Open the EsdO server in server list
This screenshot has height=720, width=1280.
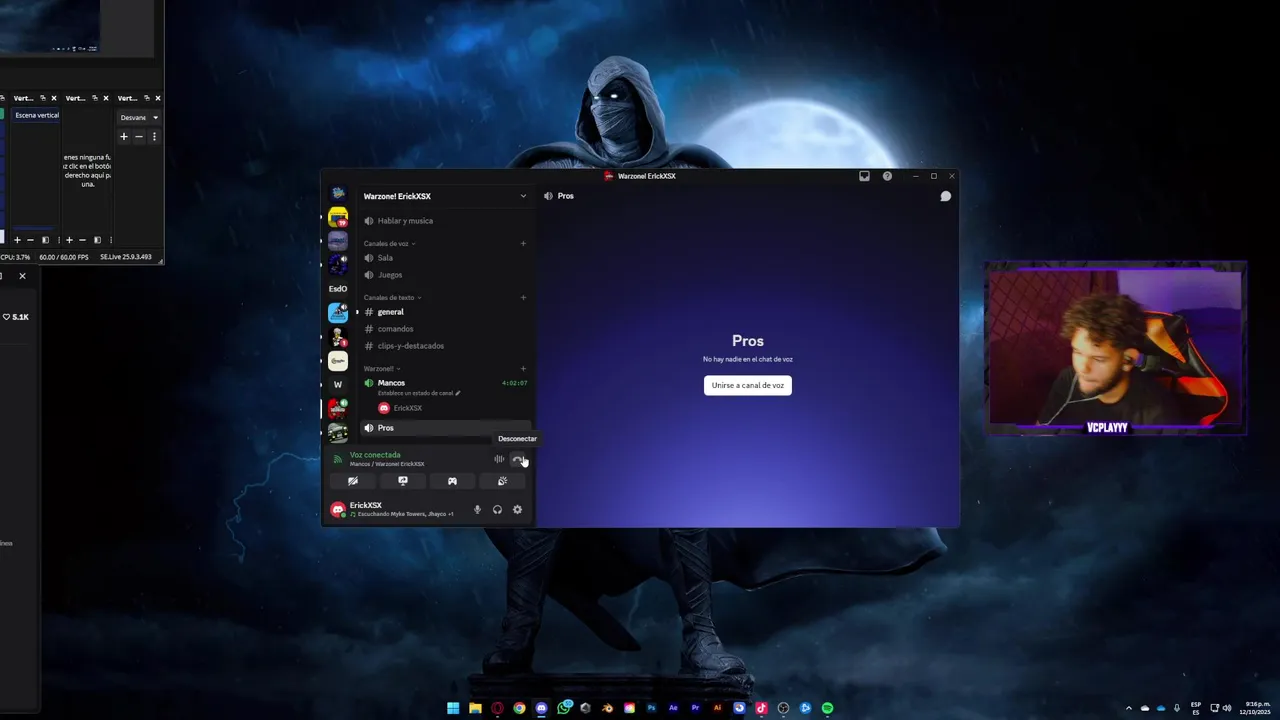point(338,289)
